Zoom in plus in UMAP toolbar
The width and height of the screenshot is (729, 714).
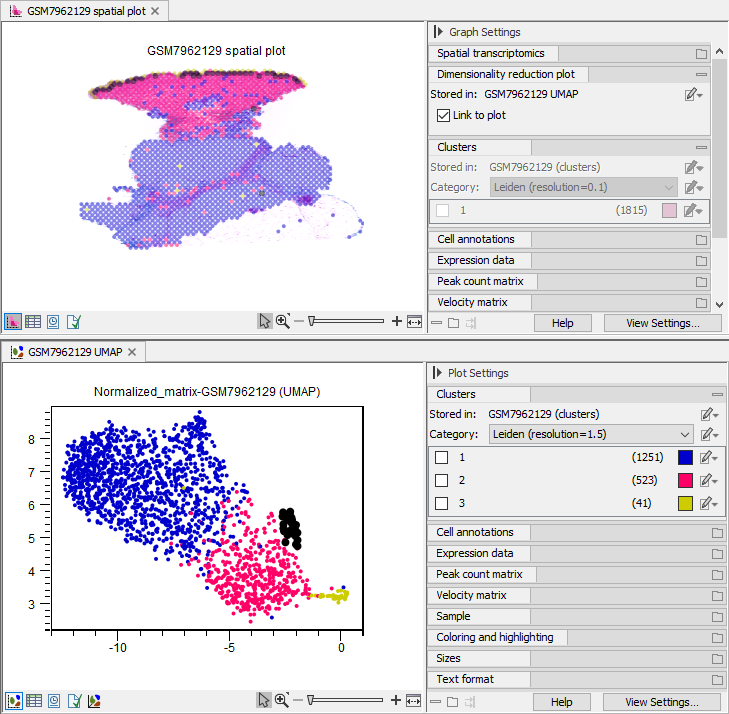396,700
